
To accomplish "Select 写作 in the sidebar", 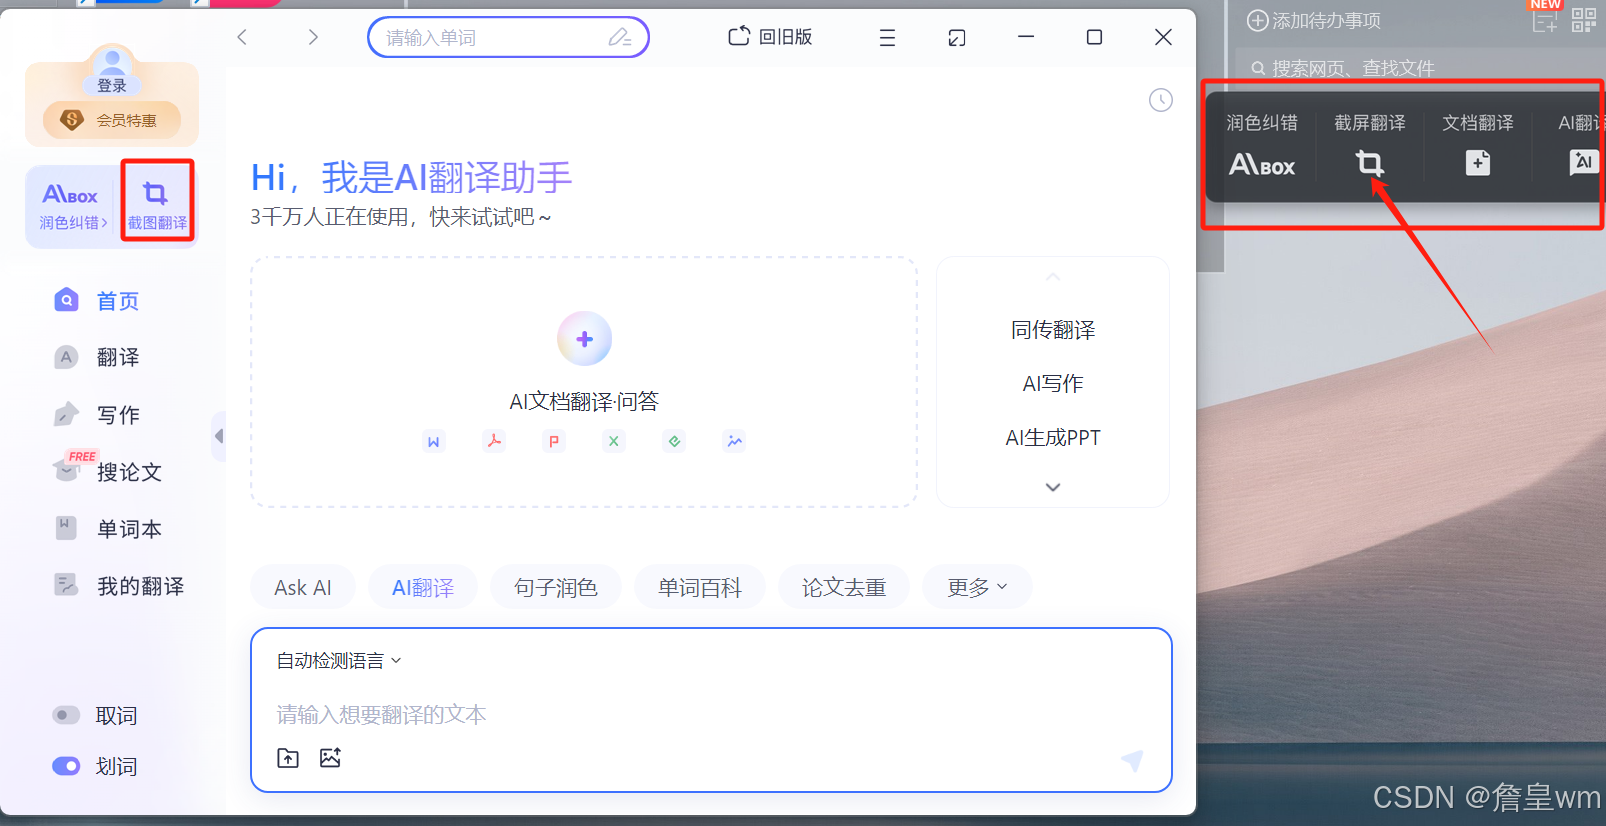I will (98, 414).
